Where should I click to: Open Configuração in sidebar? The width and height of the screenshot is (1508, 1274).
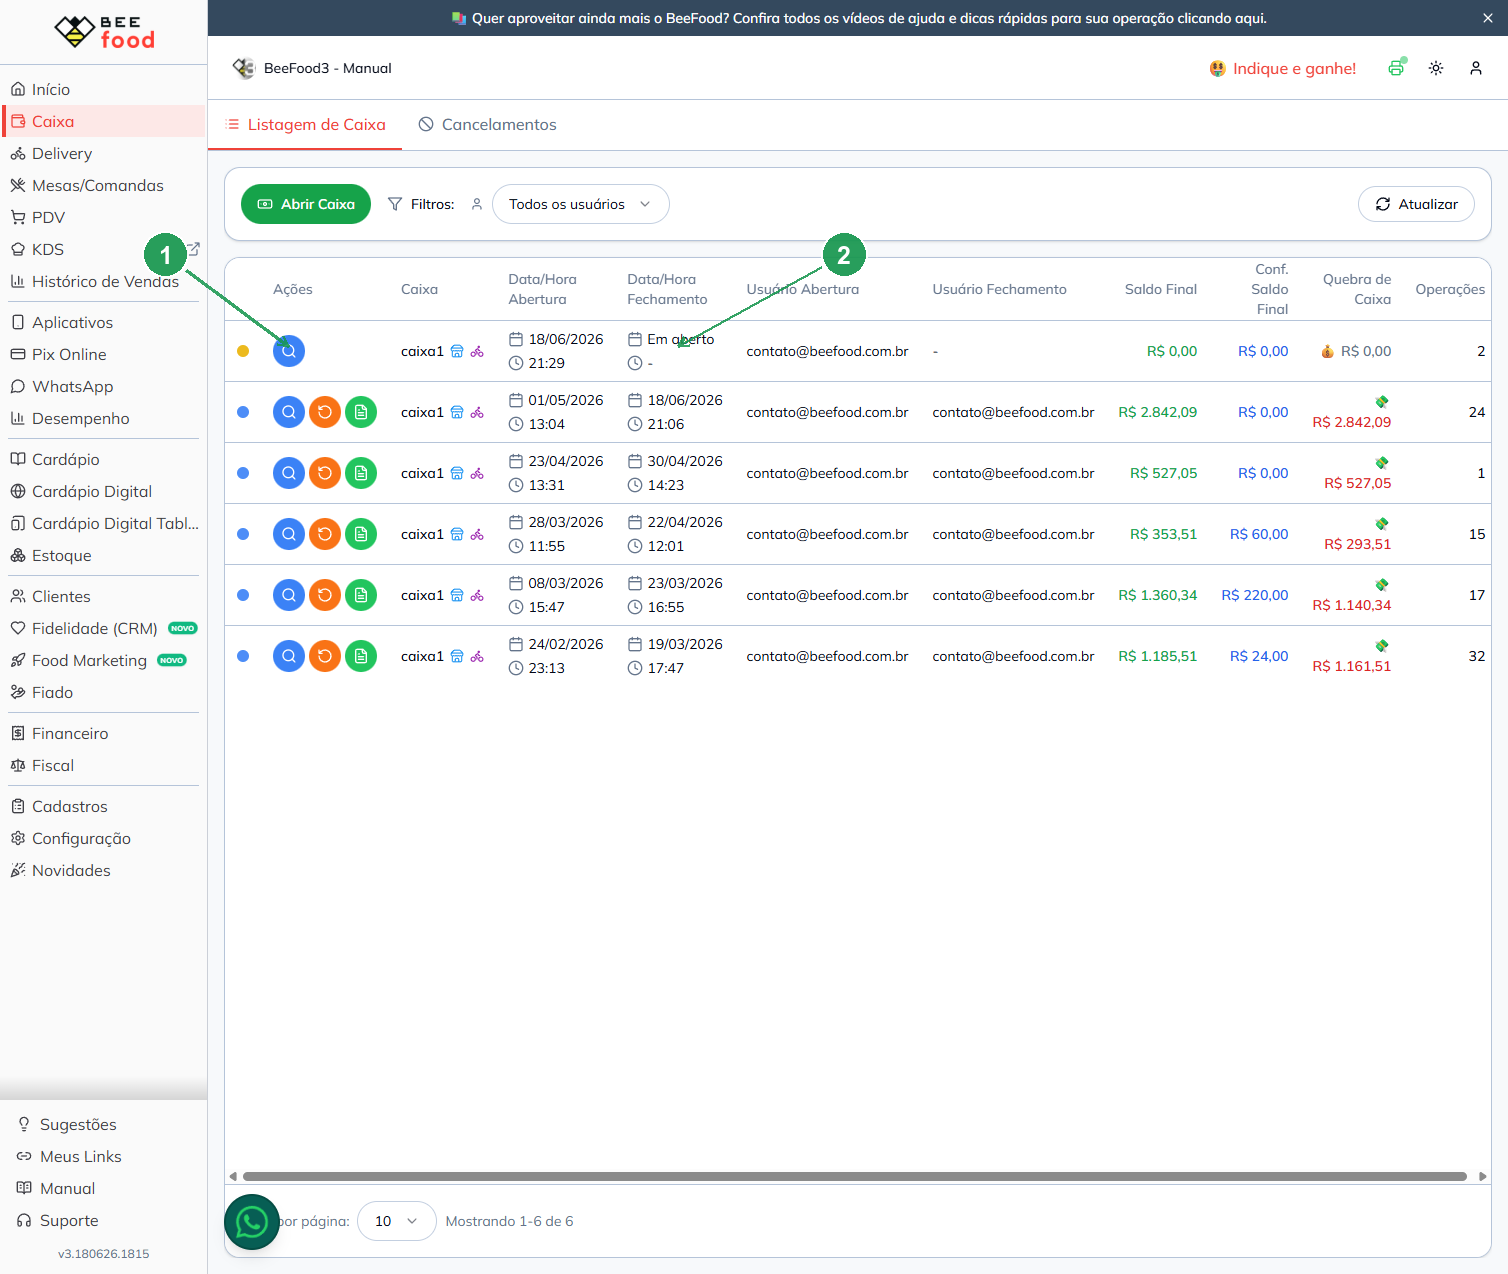[x=104, y=838]
